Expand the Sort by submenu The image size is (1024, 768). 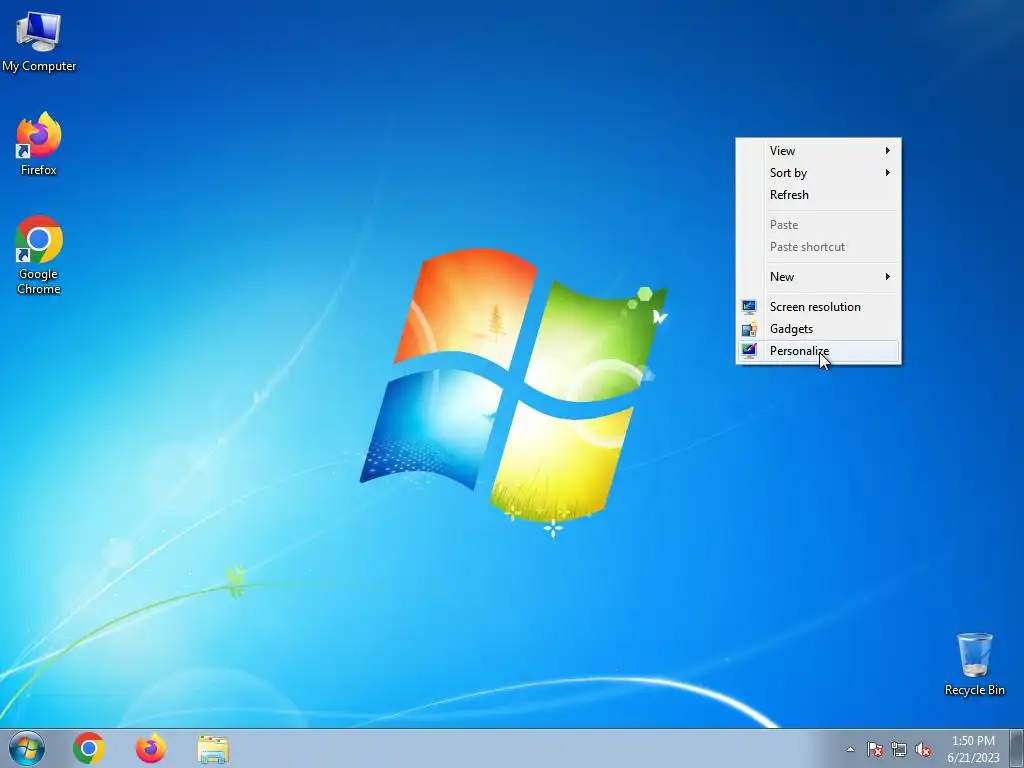(x=818, y=173)
